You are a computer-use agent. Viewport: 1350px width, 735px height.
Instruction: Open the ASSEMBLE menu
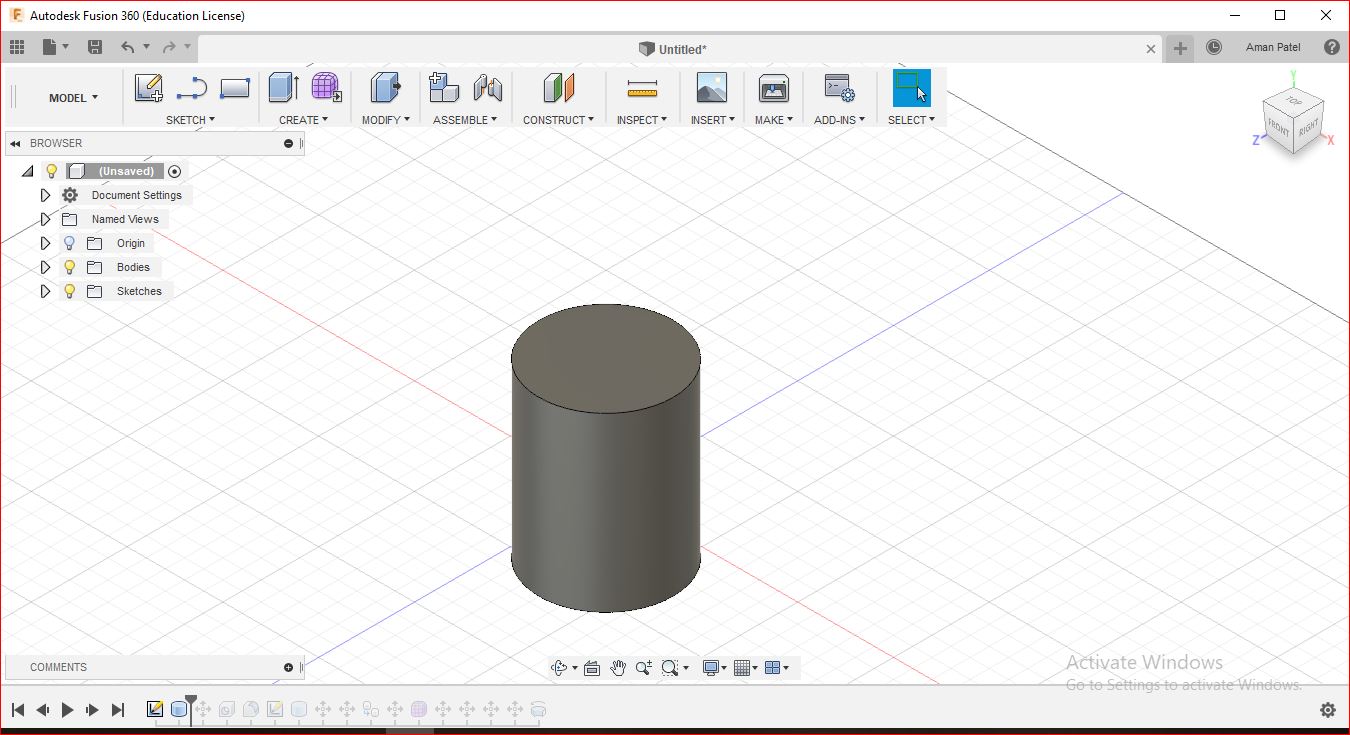(465, 120)
